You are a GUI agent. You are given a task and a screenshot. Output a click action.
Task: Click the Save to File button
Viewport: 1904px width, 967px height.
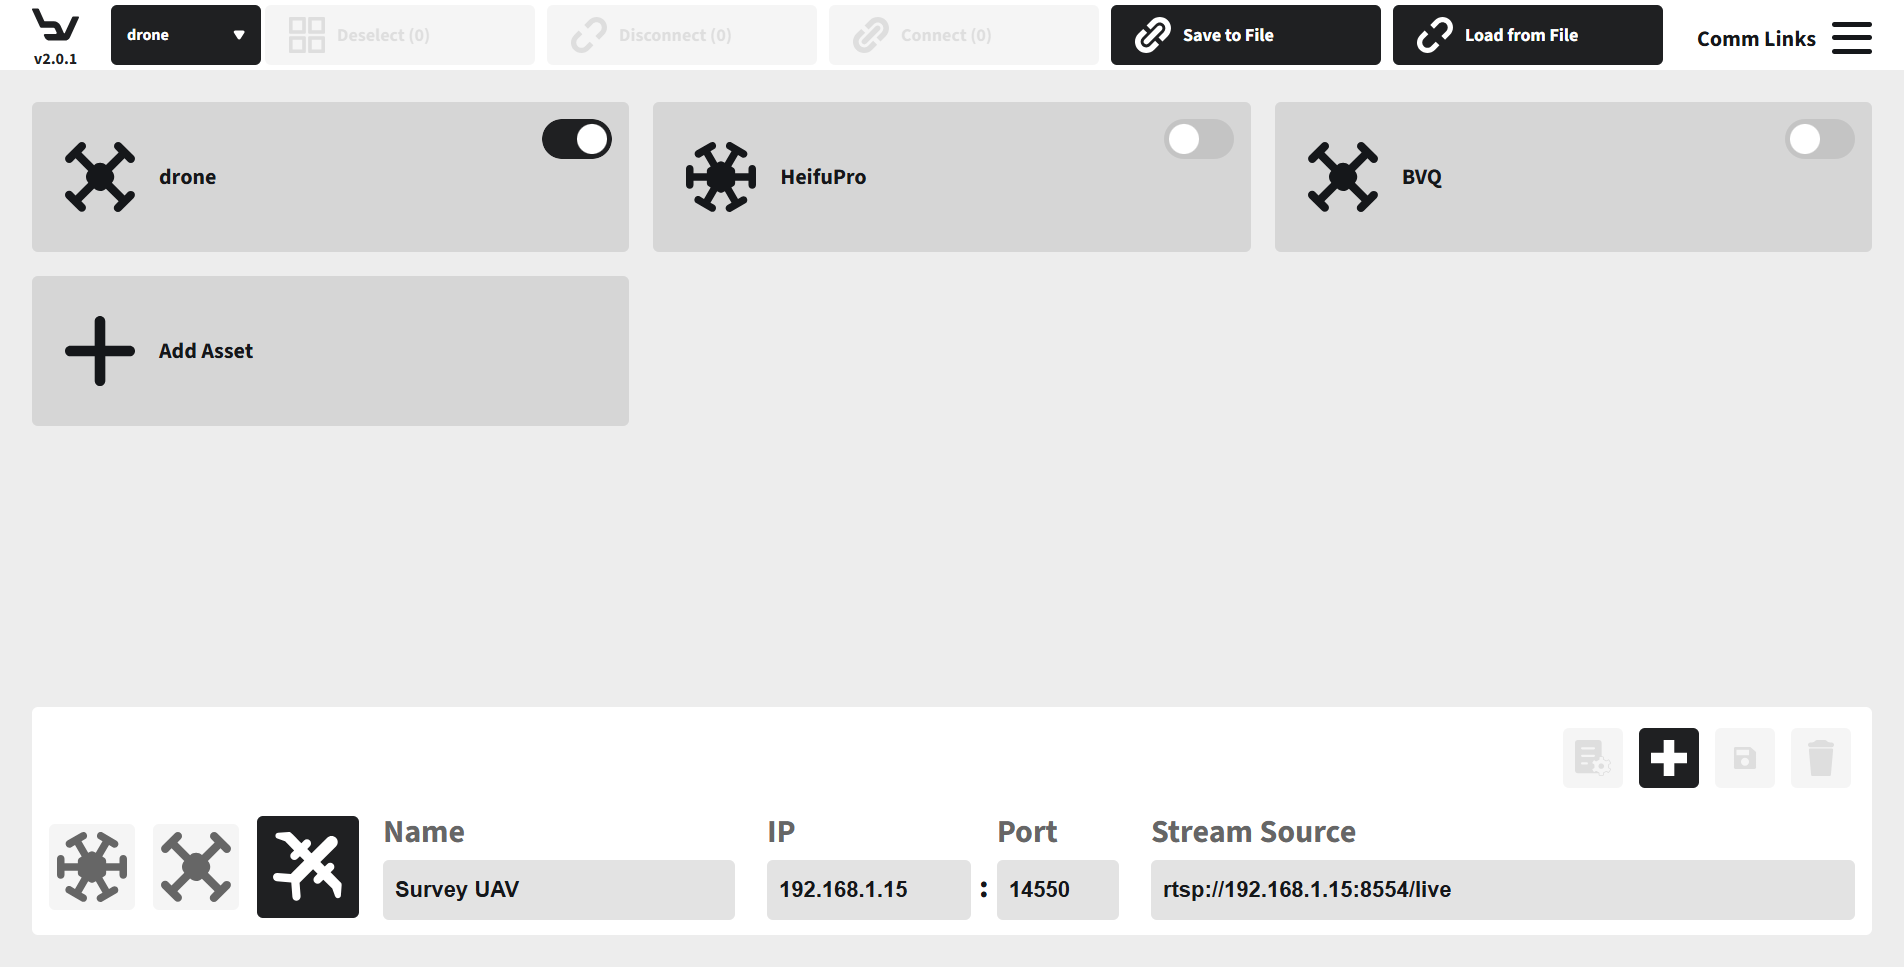pos(1244,34)
